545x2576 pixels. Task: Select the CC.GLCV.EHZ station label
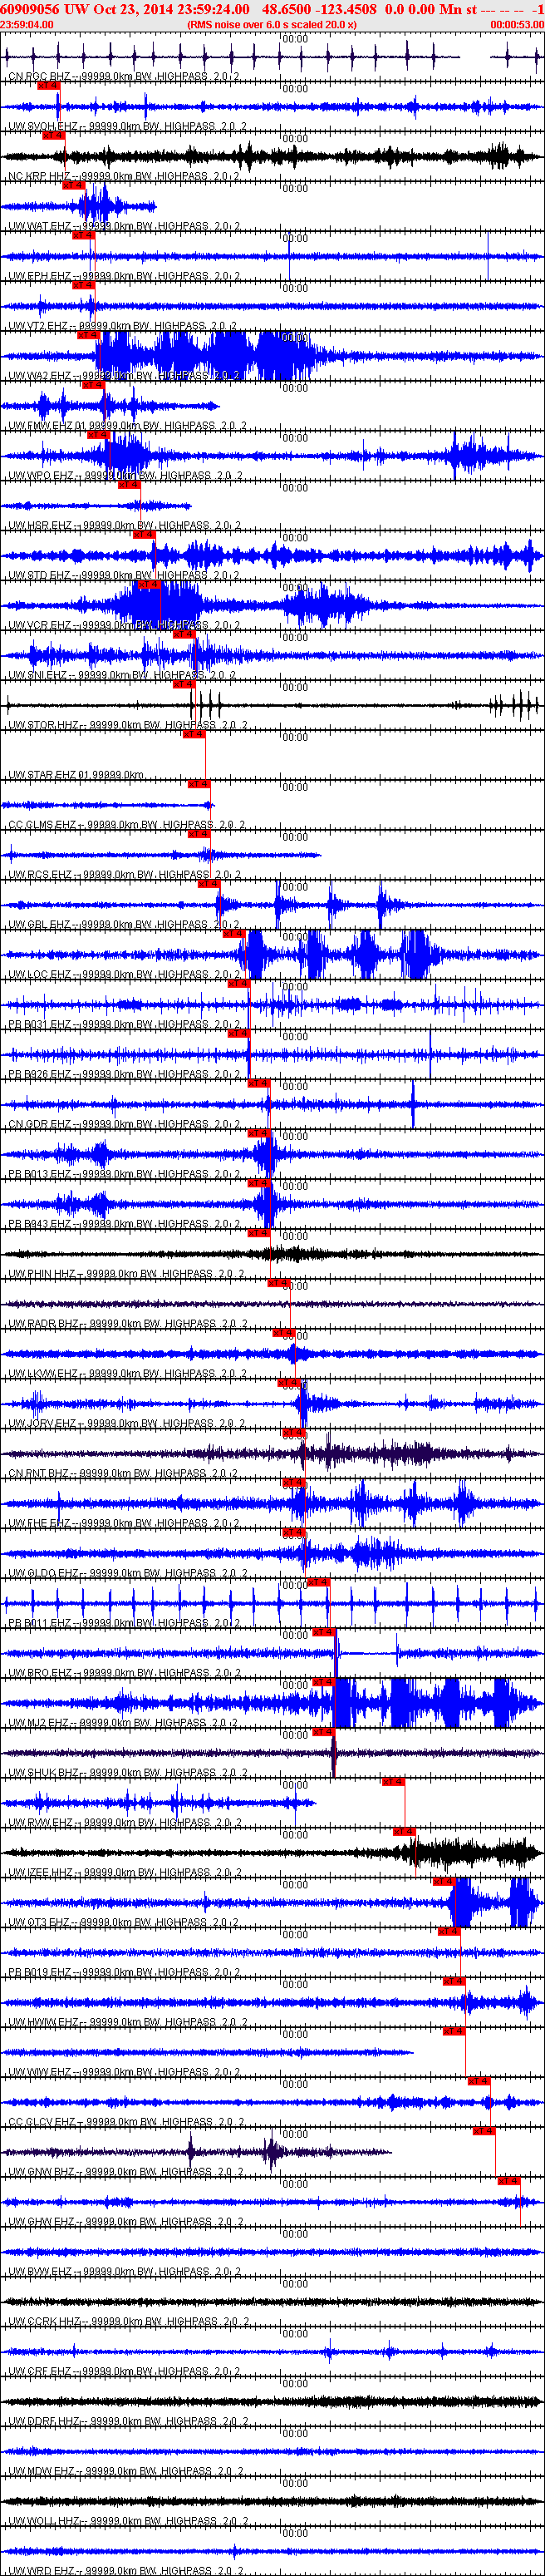coord(126,2123)
